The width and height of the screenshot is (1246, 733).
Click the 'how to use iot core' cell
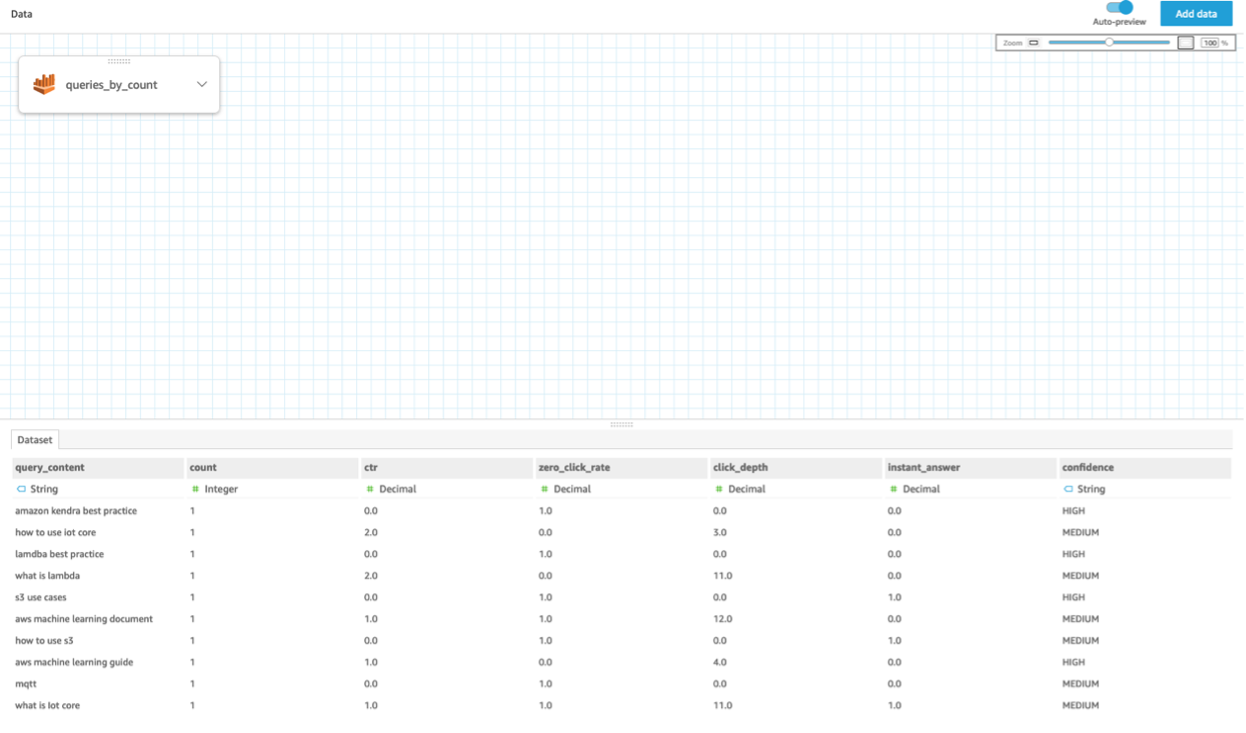point(56,532)
